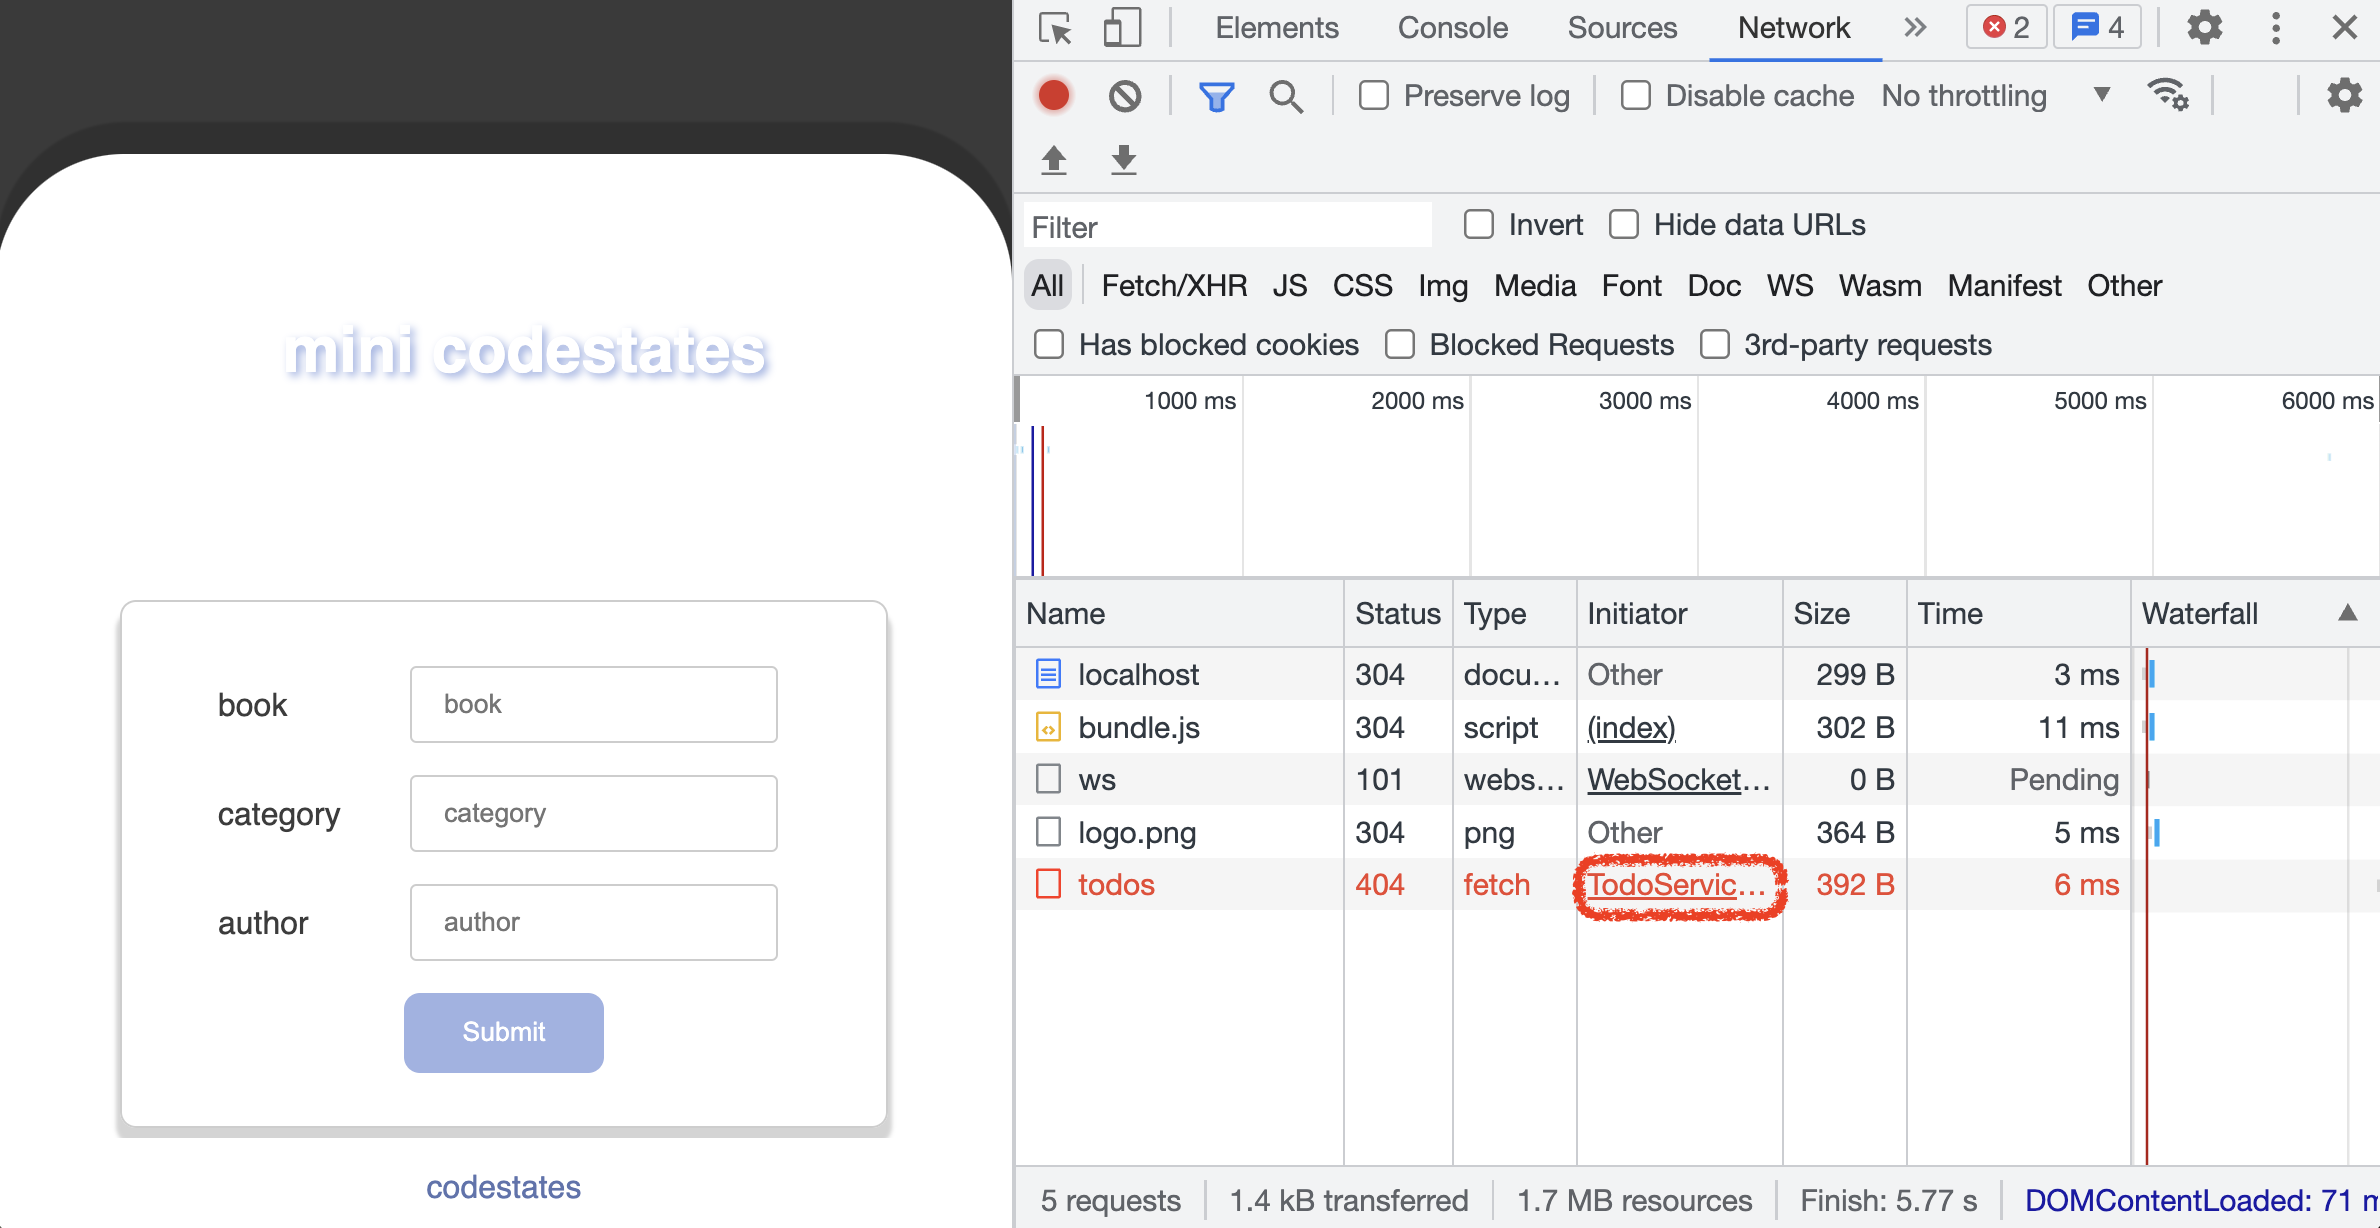
Task: Click the inspect element picker icon
Action: coord(1055,28)
